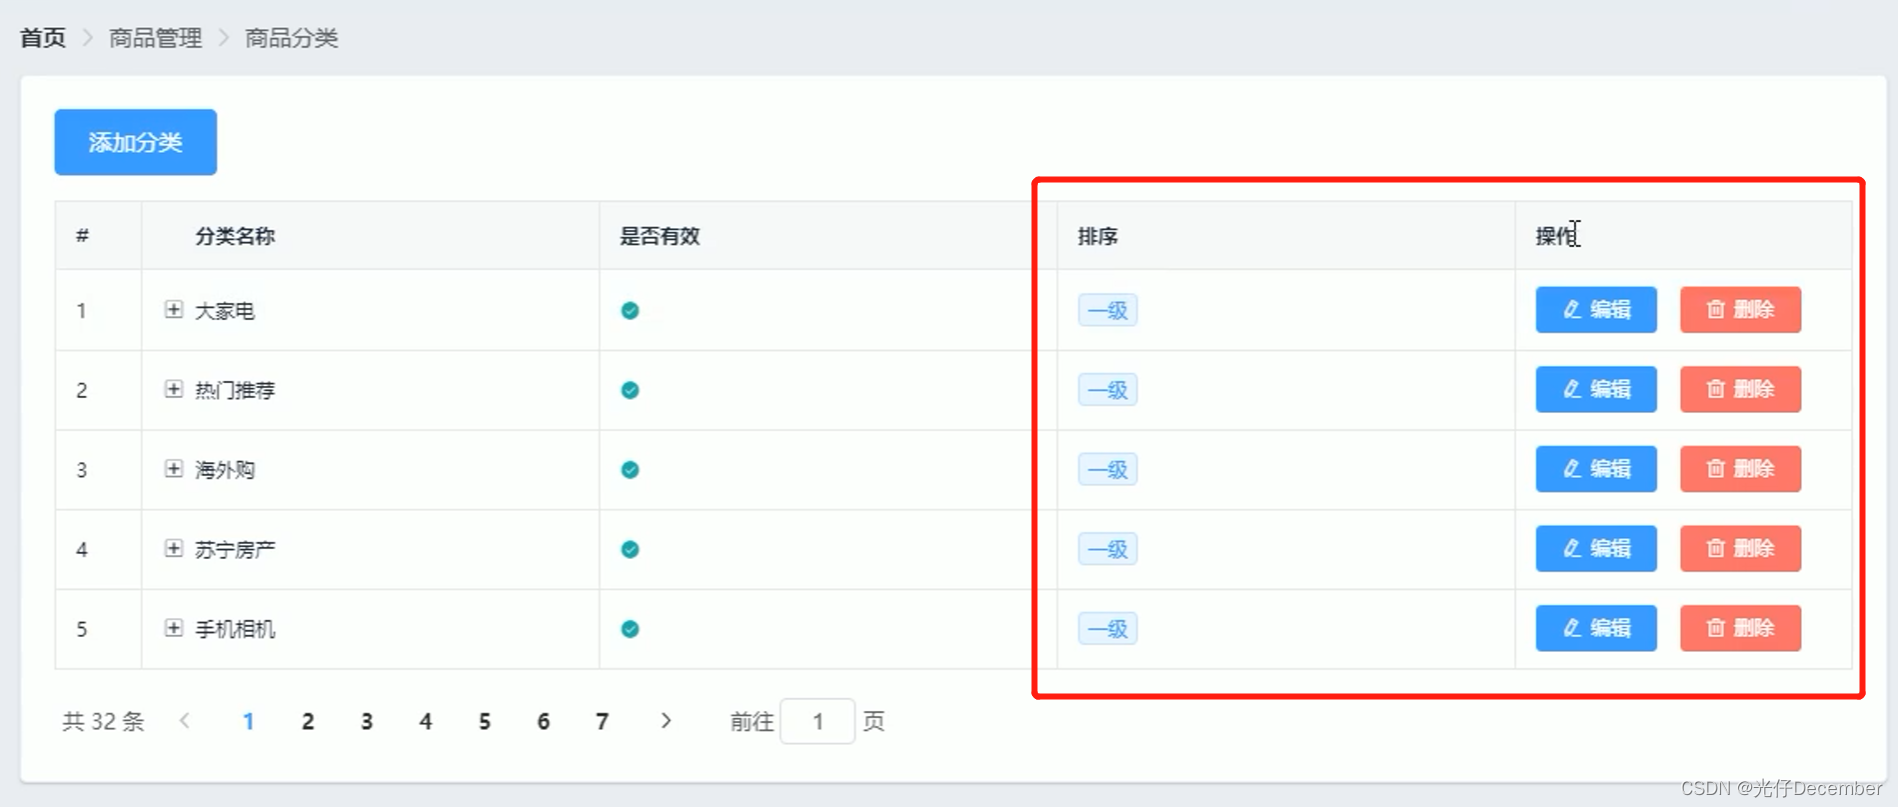Select pagination page 1
The width and height of the screenshot is (1898, 807).
248,721
